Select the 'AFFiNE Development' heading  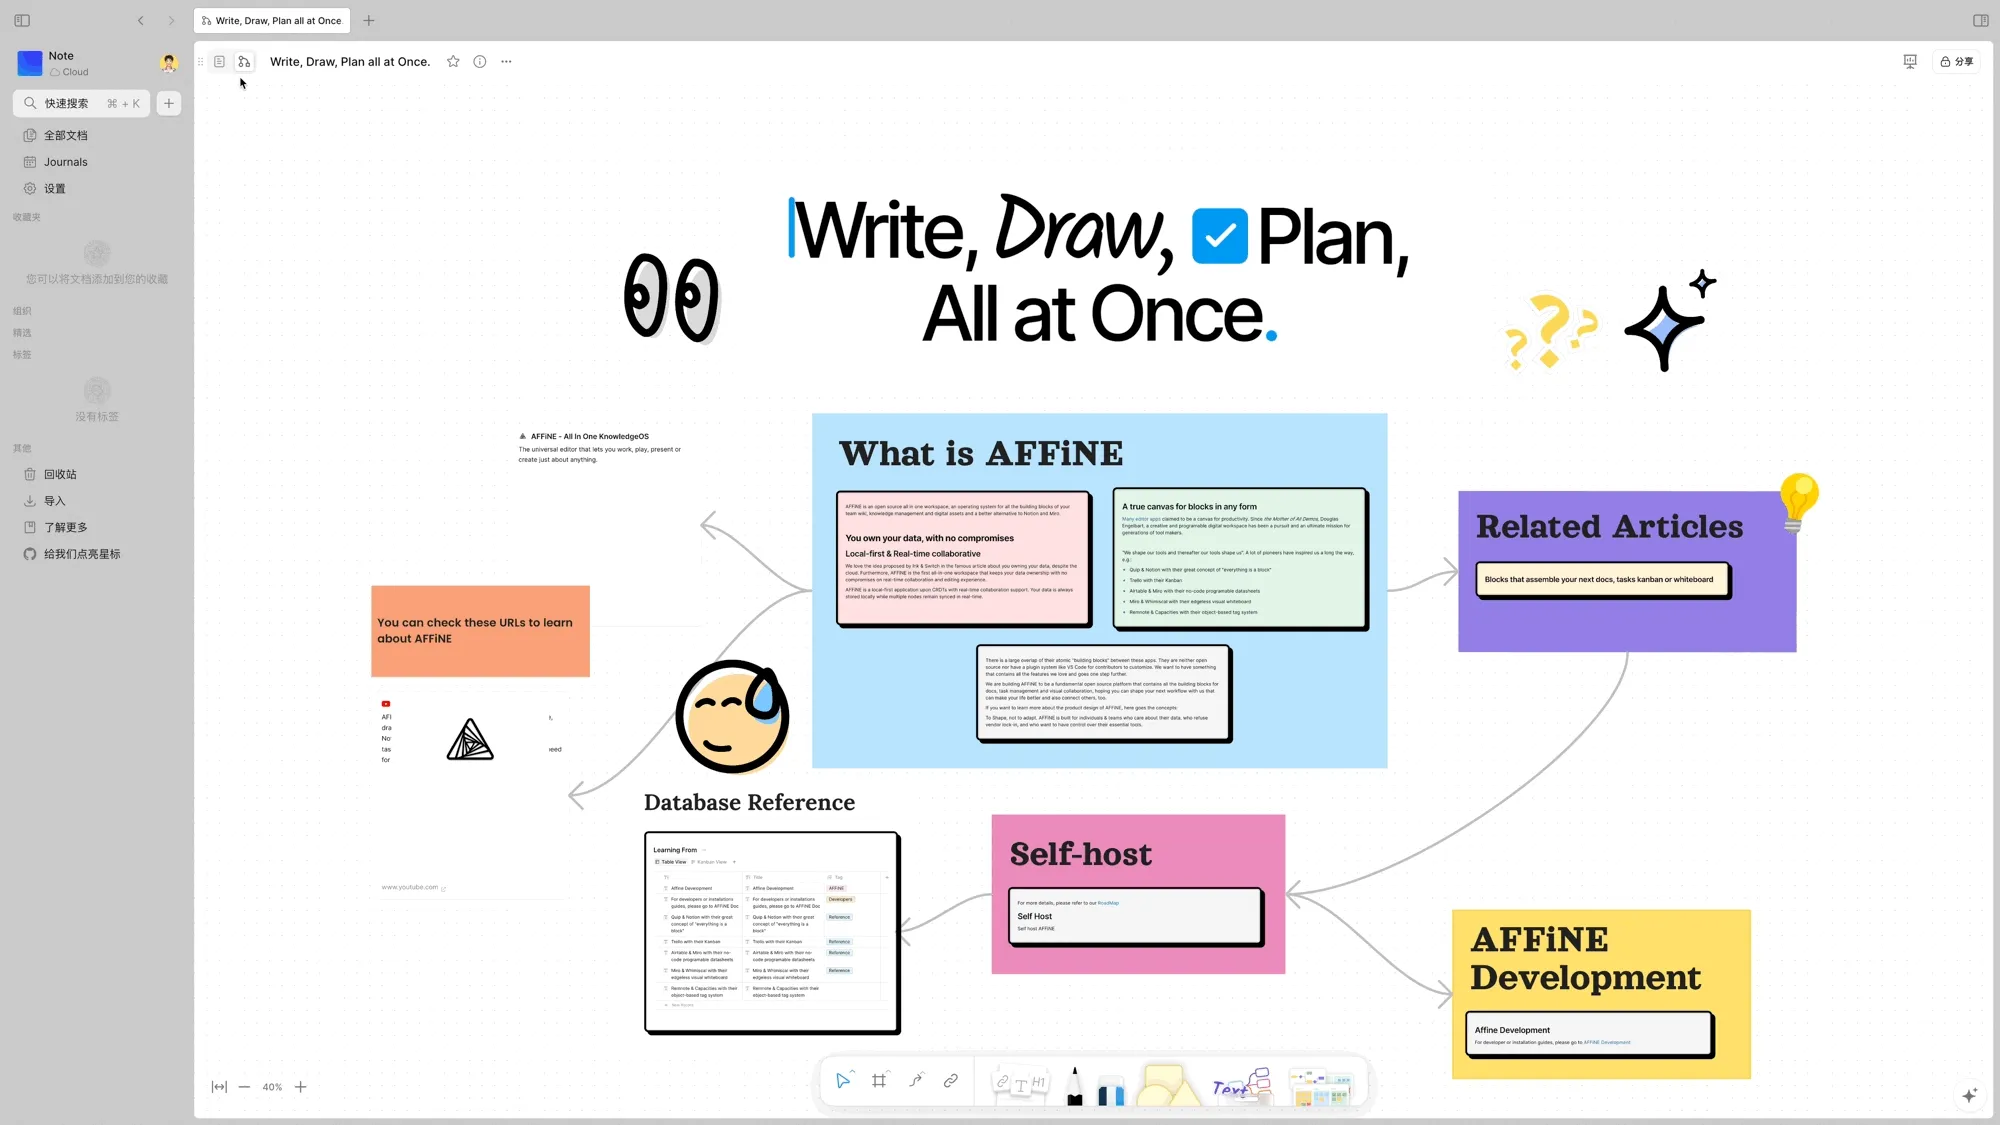point(1585,959)
